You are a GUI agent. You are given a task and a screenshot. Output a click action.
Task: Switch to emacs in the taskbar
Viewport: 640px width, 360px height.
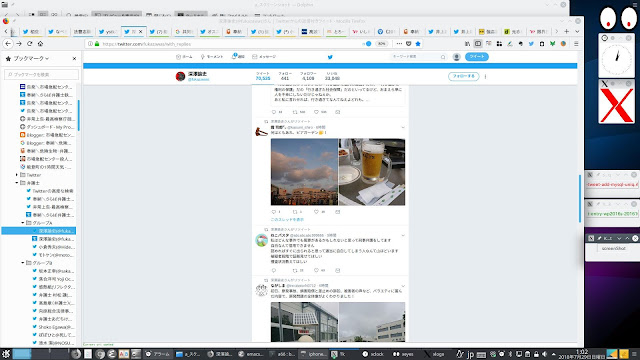tap(251, 354)
